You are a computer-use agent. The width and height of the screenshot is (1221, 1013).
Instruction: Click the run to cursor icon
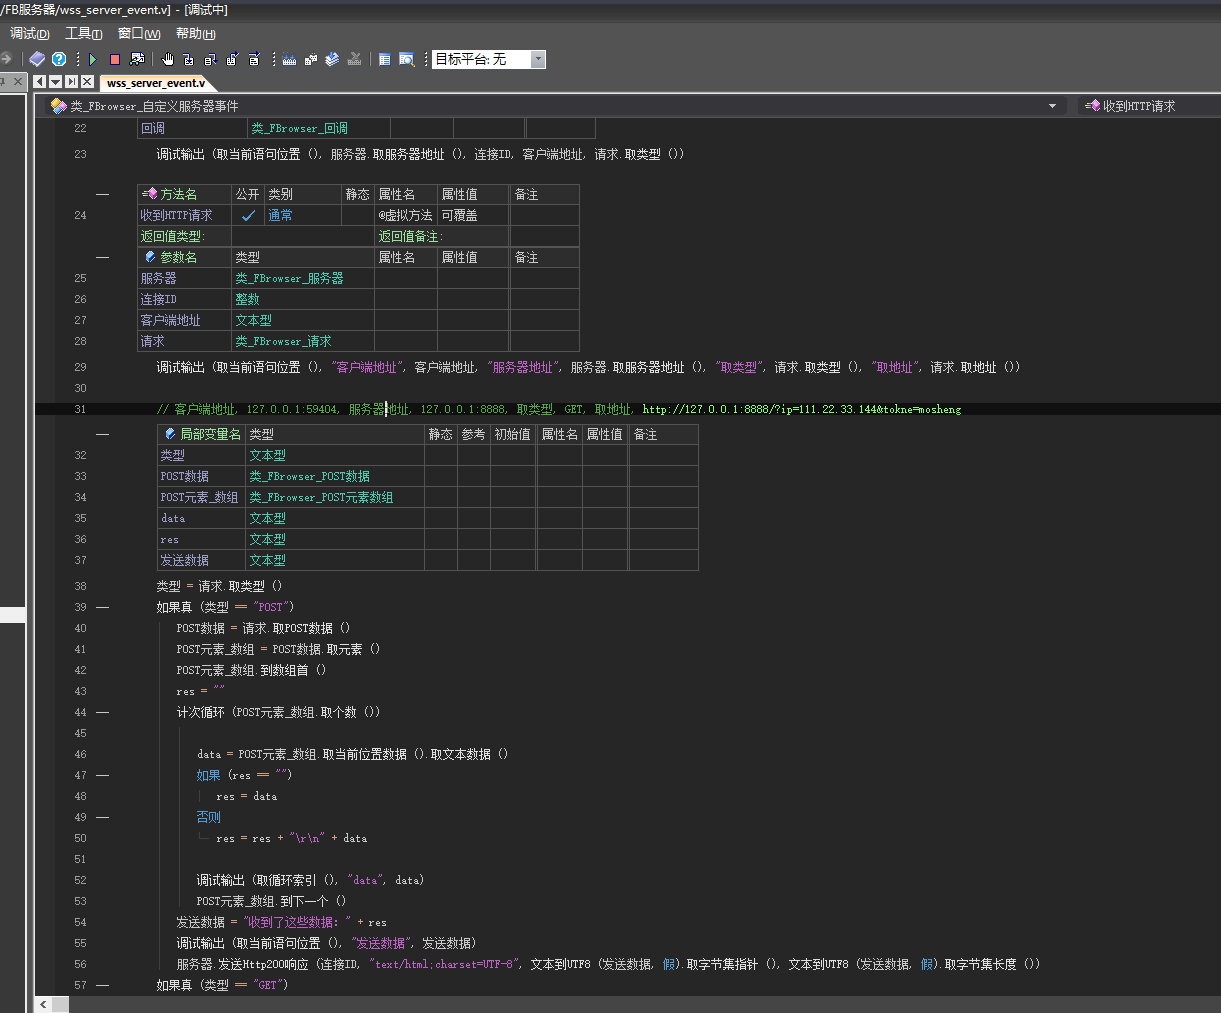(254, 59)
